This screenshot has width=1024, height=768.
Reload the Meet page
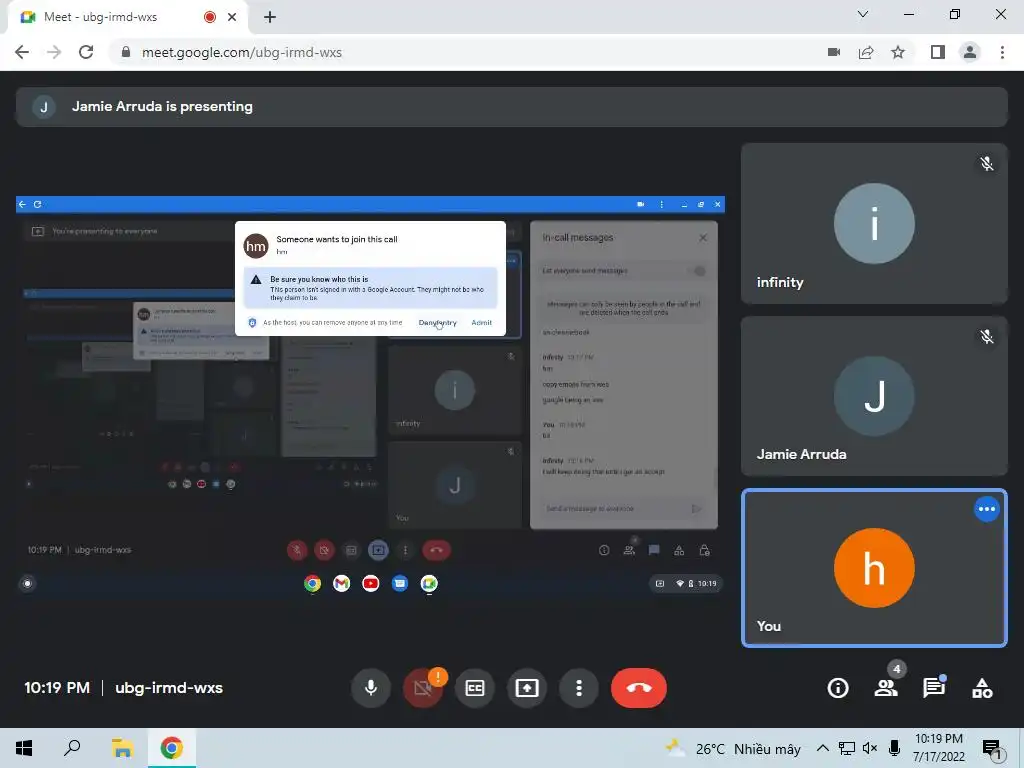click(86, 52)
